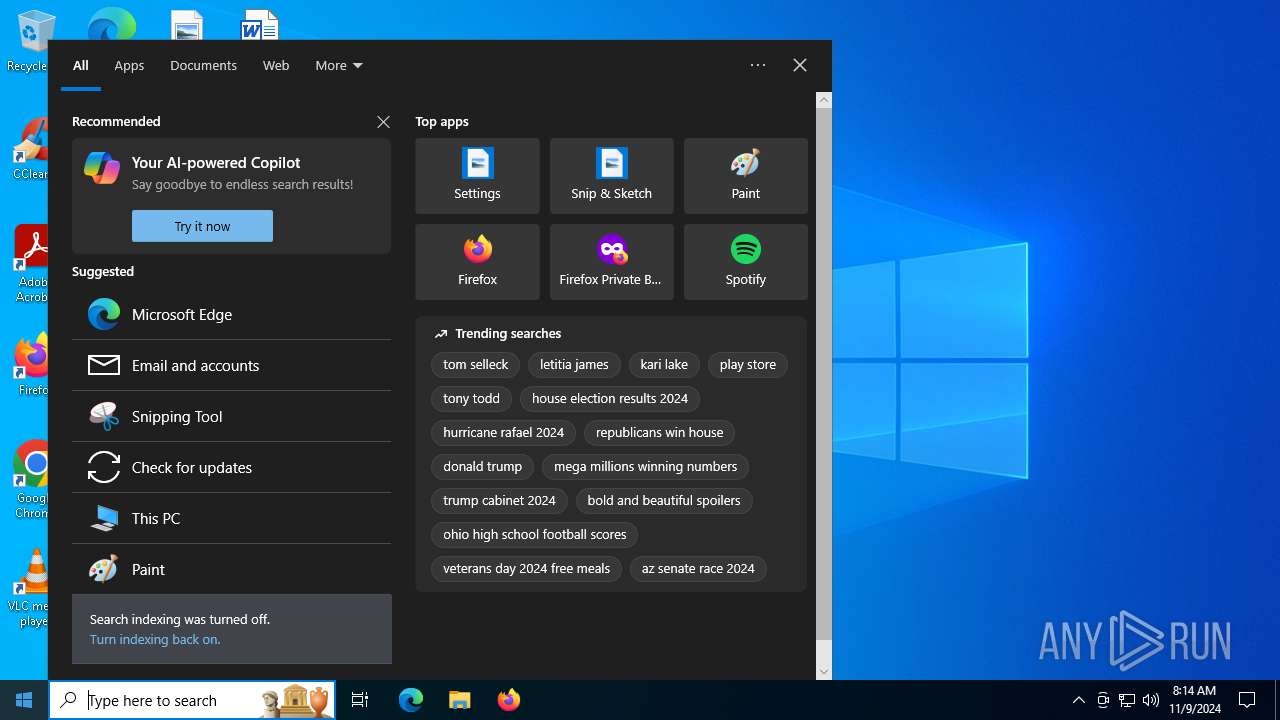Click the Windows Start button
Viewport: 1280px width, 720px height.
pyautogui.click(x=24, y=700)
